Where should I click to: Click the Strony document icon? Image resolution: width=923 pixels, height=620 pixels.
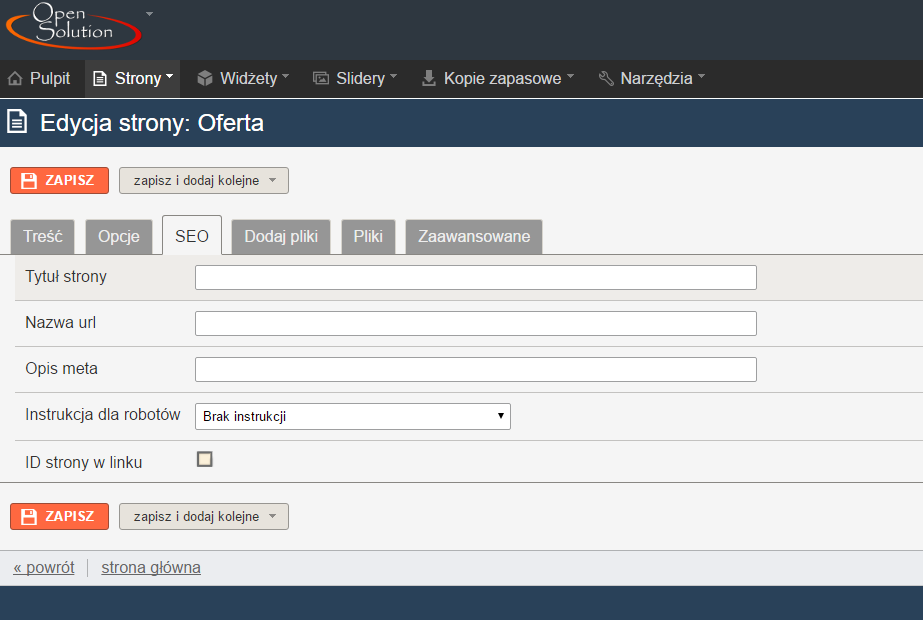(x=100, y=78)
